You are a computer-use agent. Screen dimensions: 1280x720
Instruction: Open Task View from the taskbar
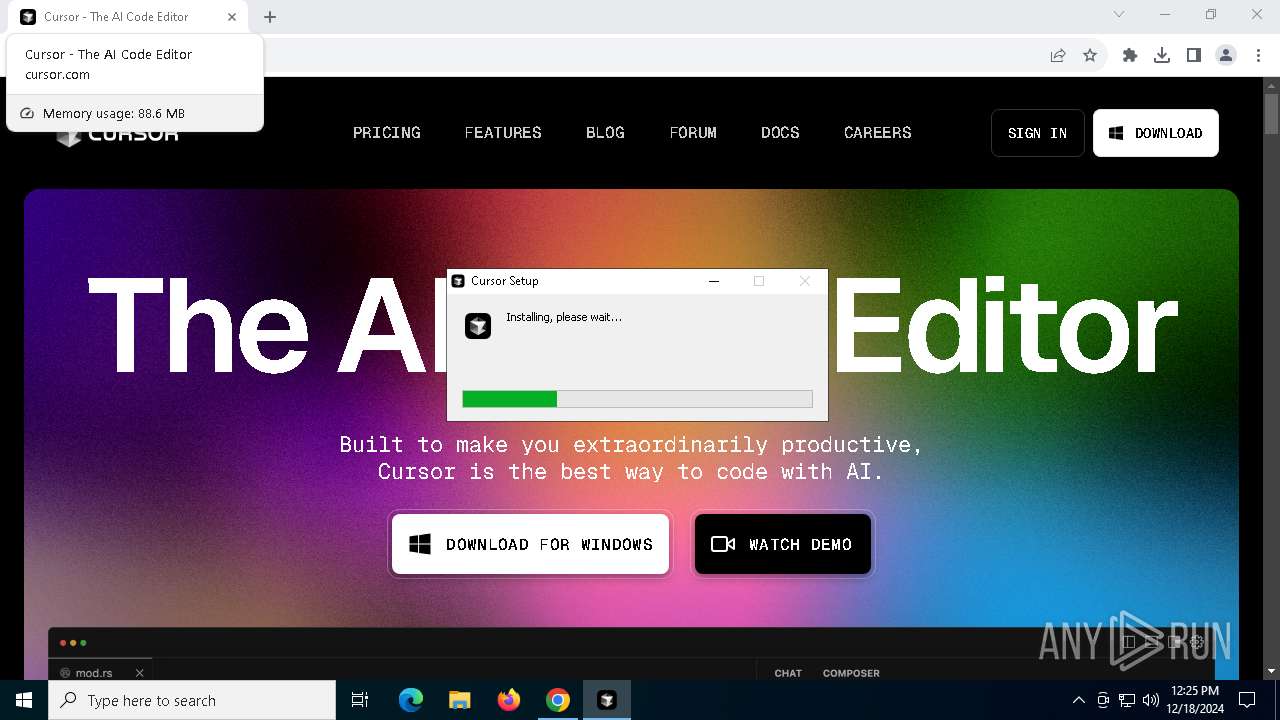360,700
